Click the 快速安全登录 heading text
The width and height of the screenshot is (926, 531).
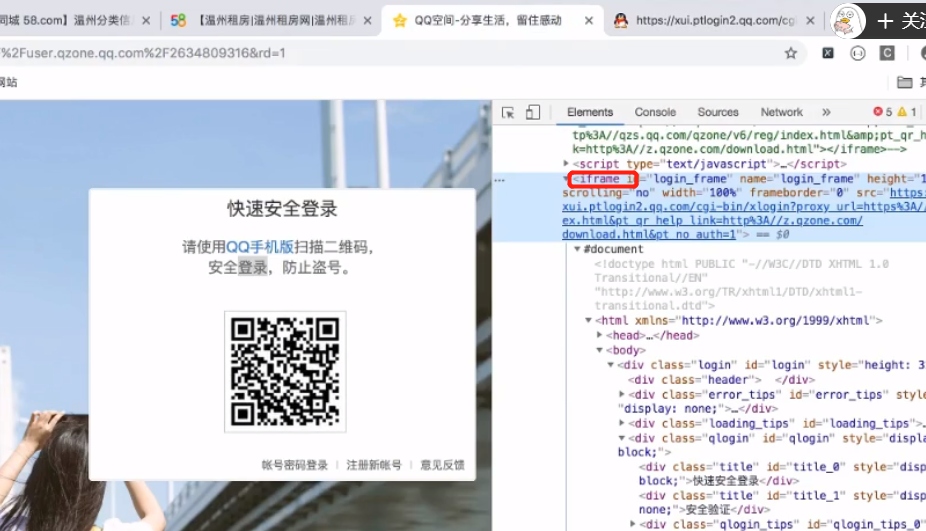282,209
